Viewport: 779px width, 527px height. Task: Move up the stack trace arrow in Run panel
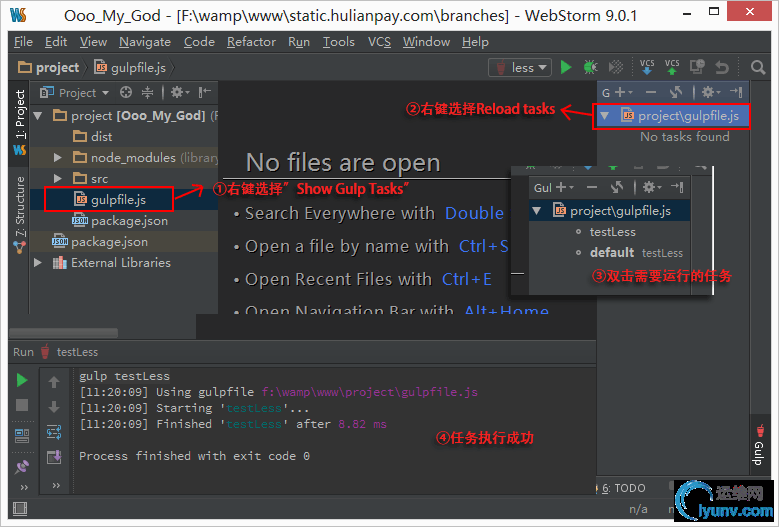(54, 382)
